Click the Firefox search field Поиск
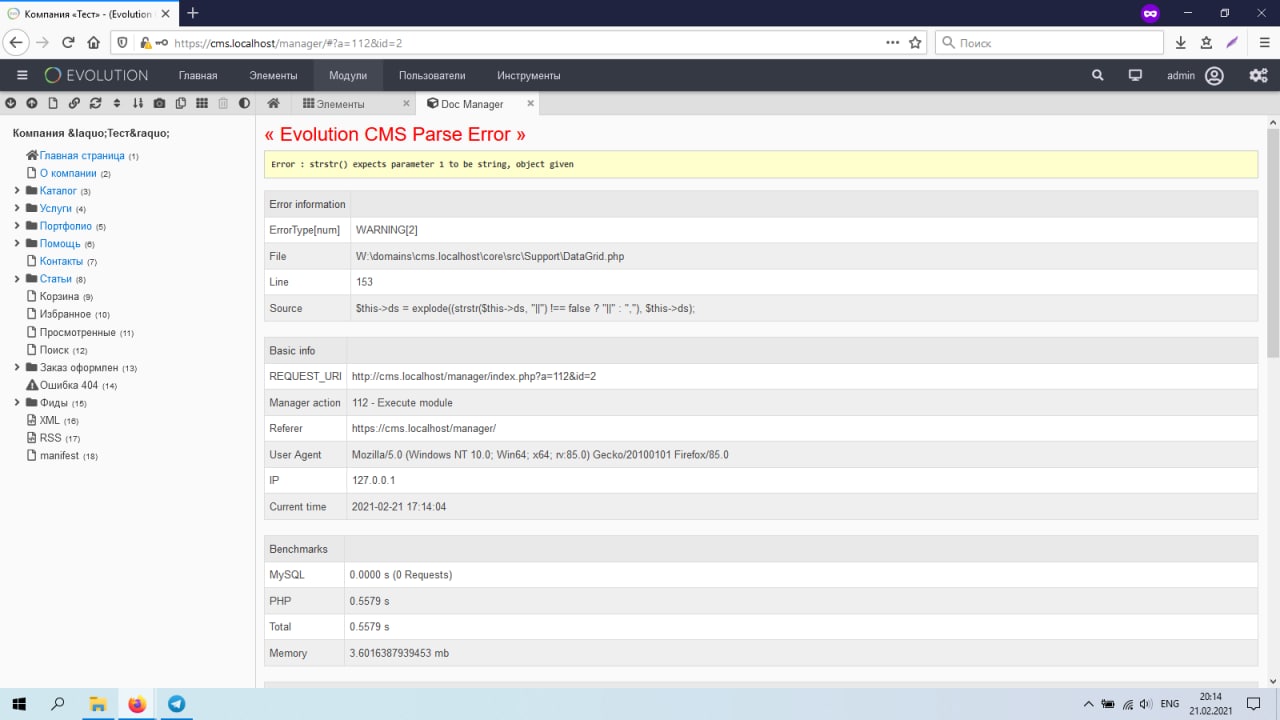 (x=1050, y=43)
